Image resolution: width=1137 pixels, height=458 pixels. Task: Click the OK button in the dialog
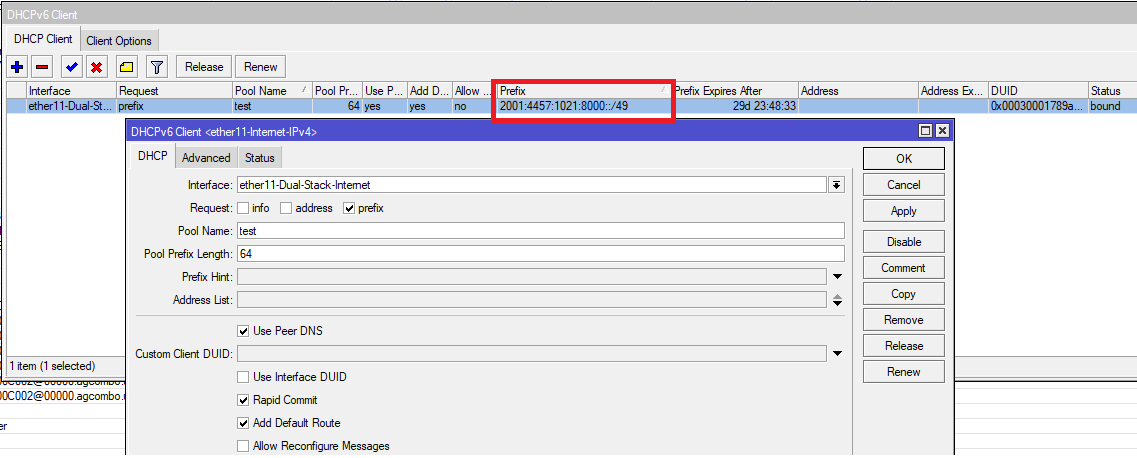904,159
